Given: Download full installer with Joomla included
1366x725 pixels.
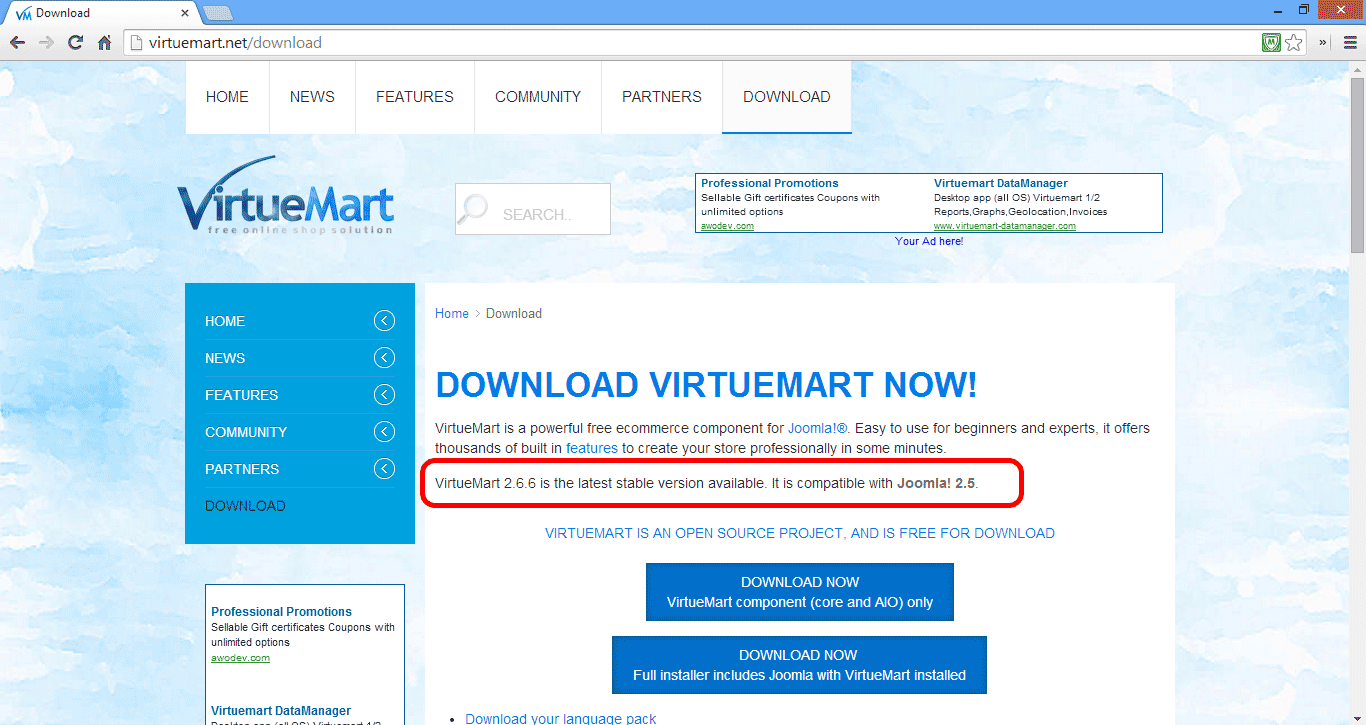Looking at the screenshot, I should click(799, 665).
